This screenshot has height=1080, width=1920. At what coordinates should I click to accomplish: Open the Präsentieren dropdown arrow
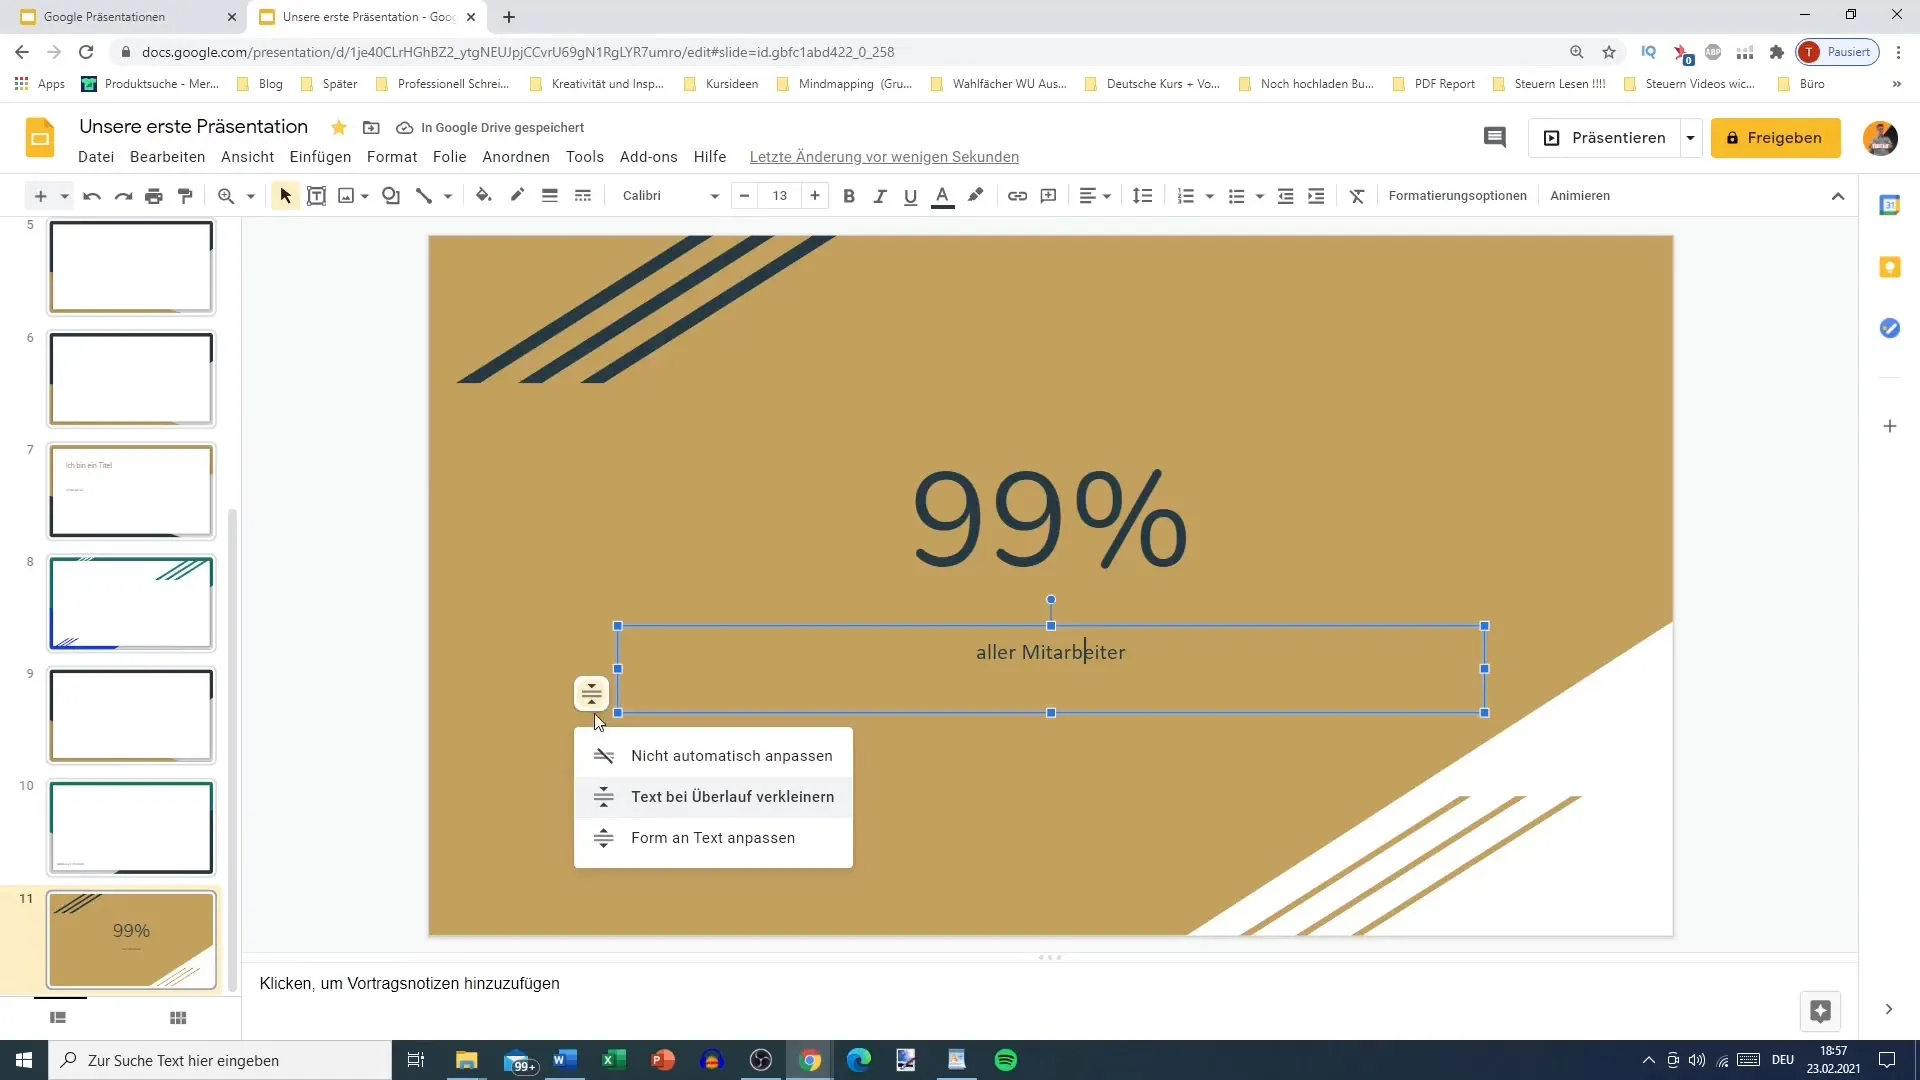(x=1690, y=138)
